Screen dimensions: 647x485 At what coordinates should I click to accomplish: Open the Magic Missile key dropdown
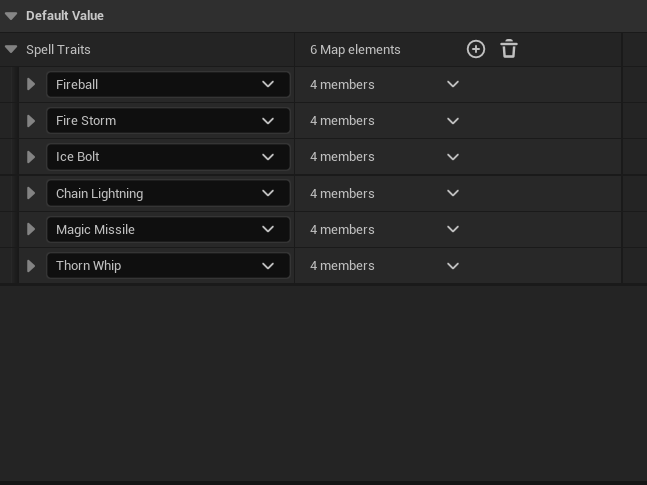(x=168, y=229)
